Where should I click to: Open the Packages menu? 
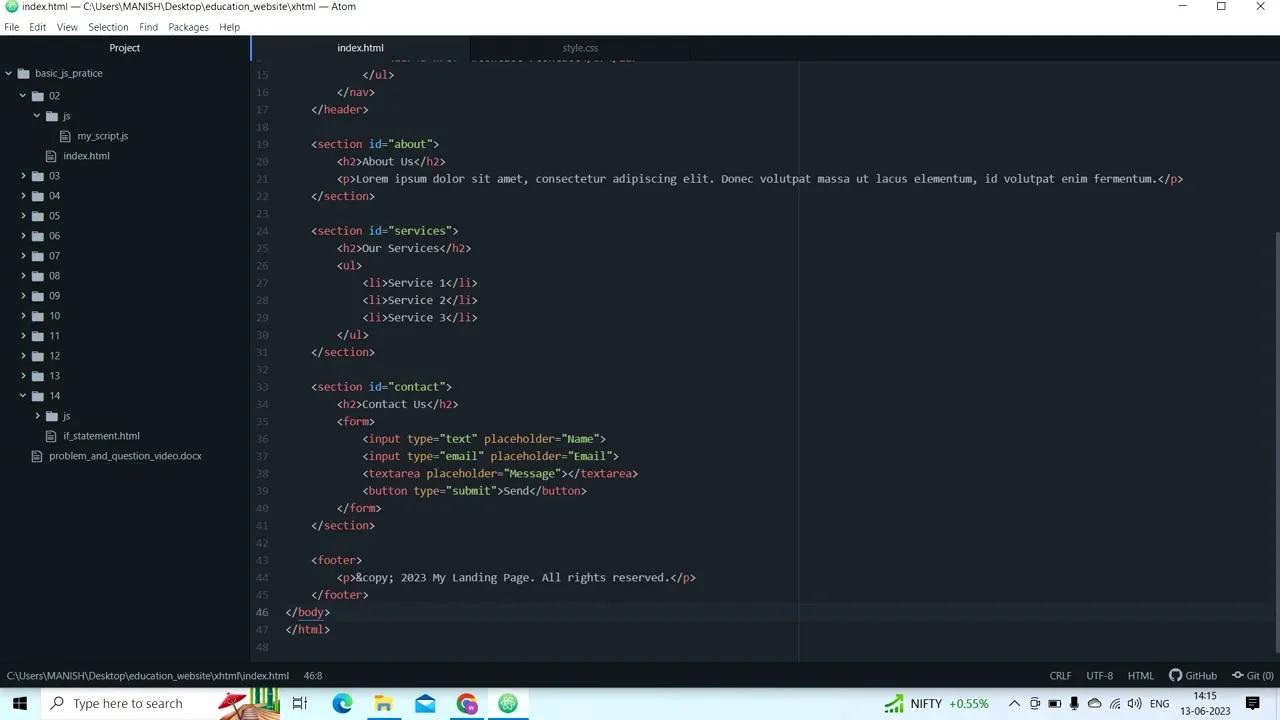click(188, 27)
